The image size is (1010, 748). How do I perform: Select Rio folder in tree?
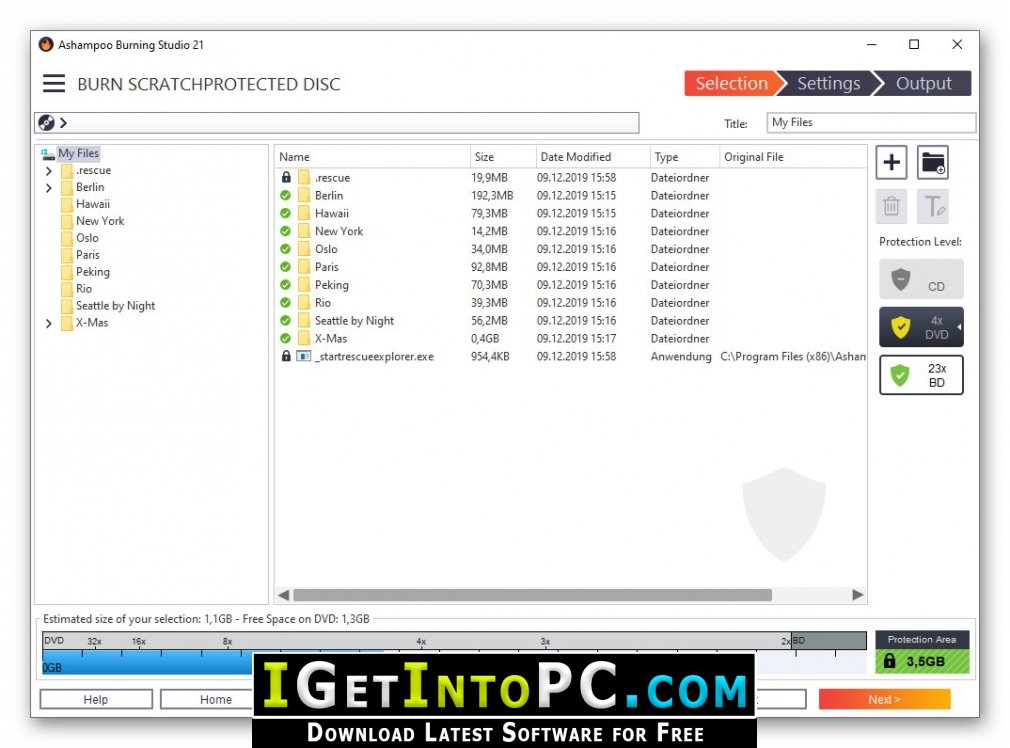(x=84, y=289)
